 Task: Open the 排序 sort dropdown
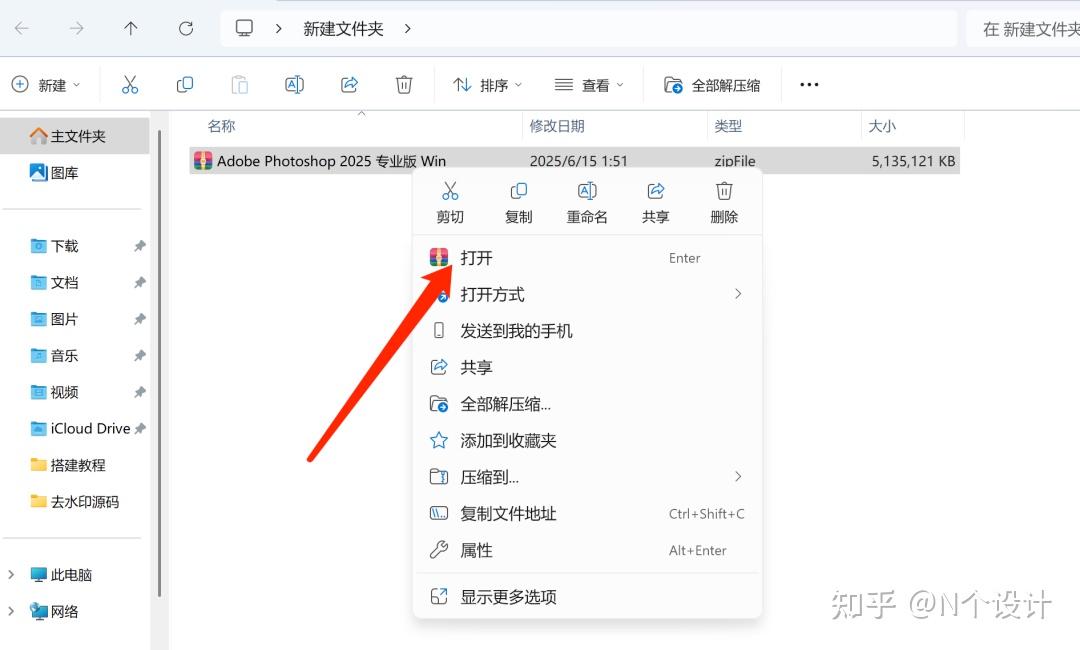[488, 85]
